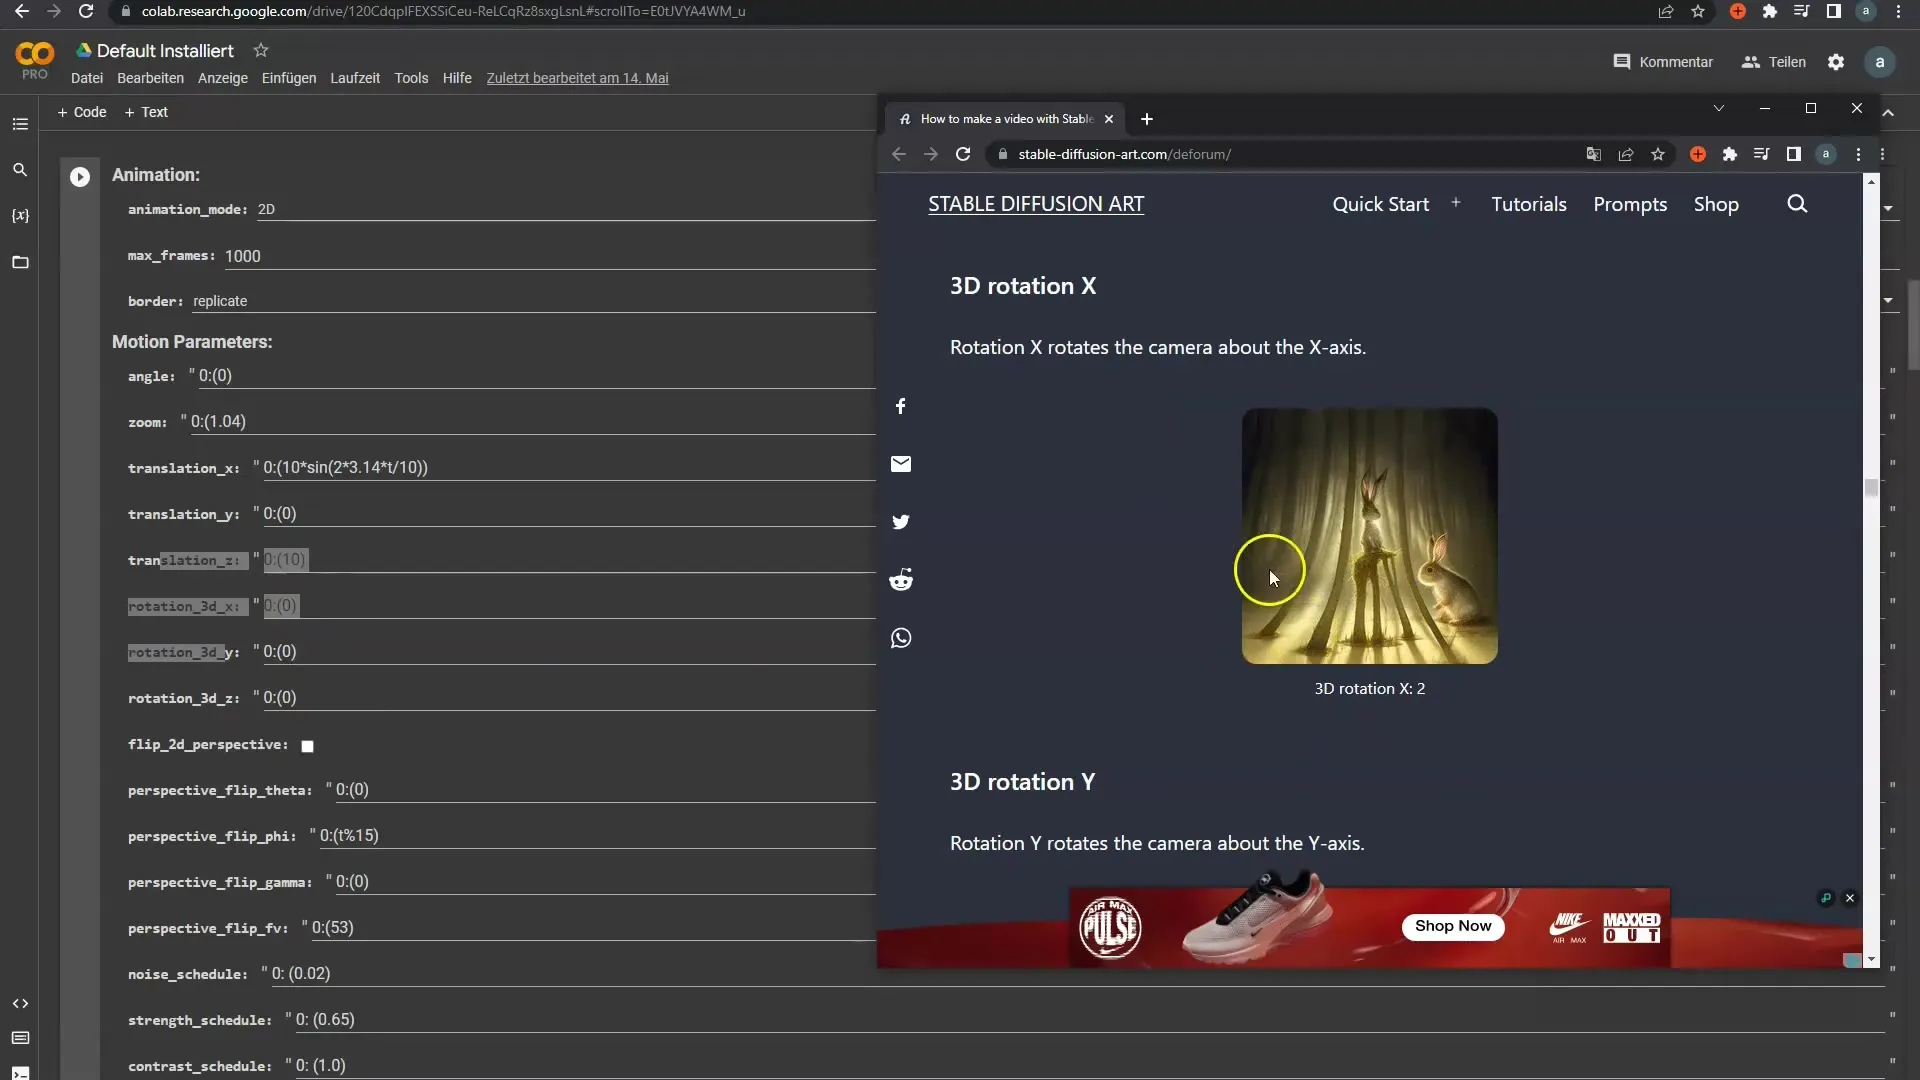Open Kommentar panel
1920x1080 pixels.
coord(1663,62)
